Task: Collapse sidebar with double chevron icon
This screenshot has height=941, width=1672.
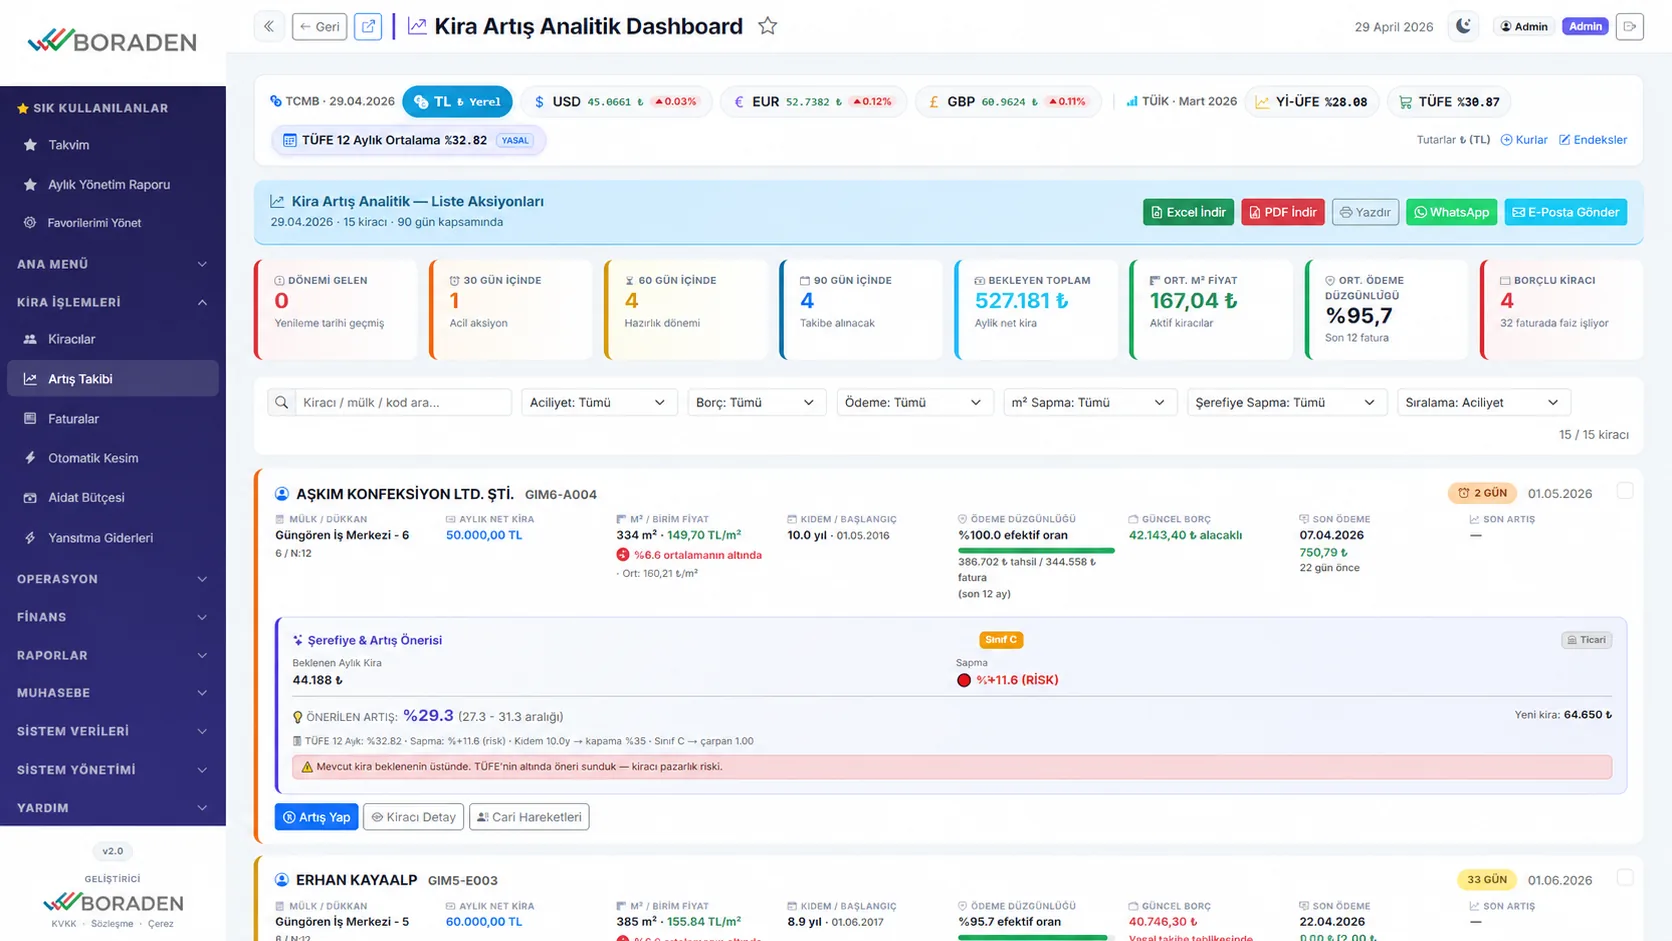Action: coord(269,27)
